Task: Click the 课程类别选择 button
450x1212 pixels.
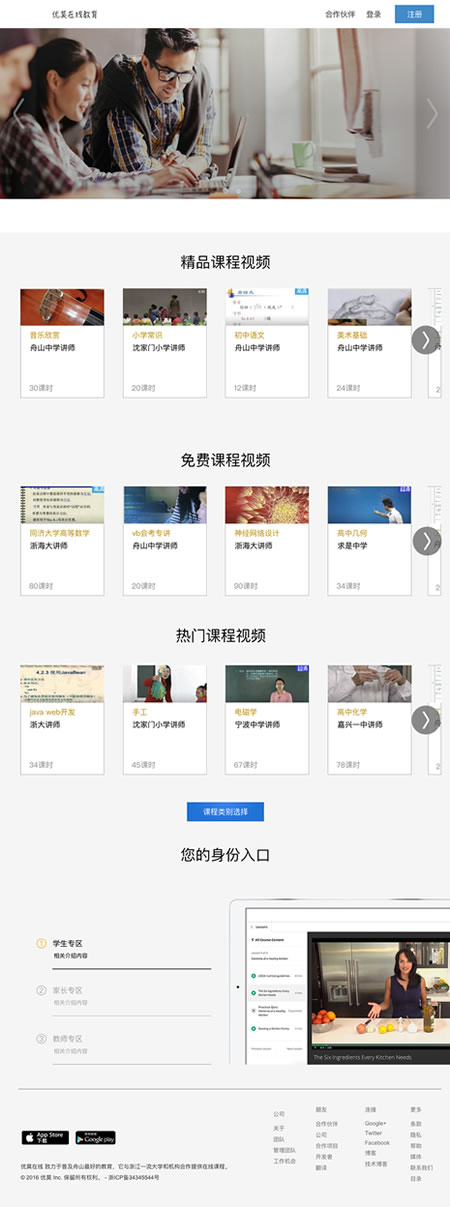Action: coord(225,812)
